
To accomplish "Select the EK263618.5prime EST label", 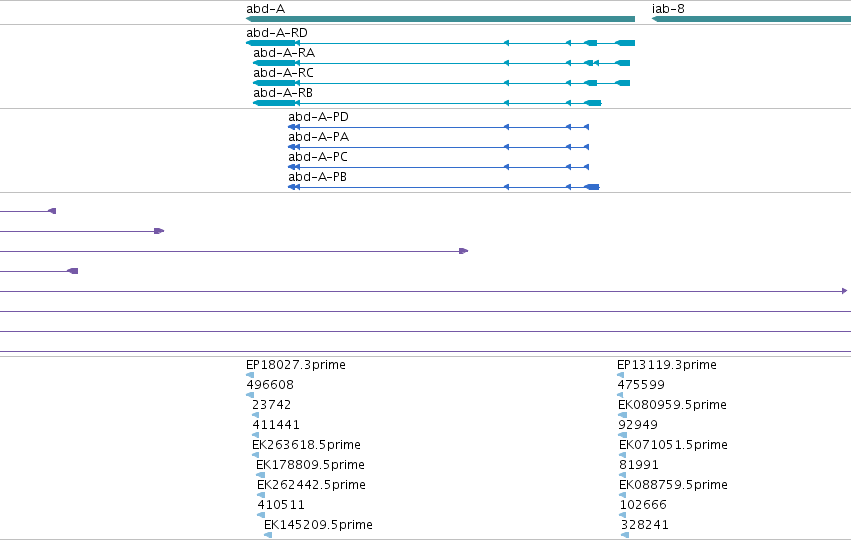I will (306, 445).
